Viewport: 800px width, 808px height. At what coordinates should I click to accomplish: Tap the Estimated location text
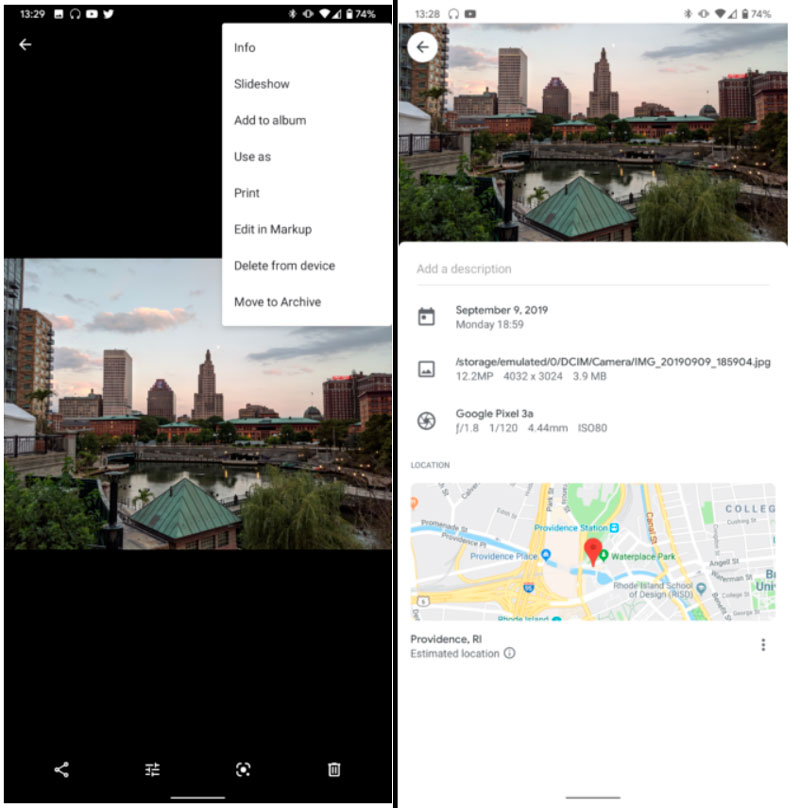[x=455, y=653]
